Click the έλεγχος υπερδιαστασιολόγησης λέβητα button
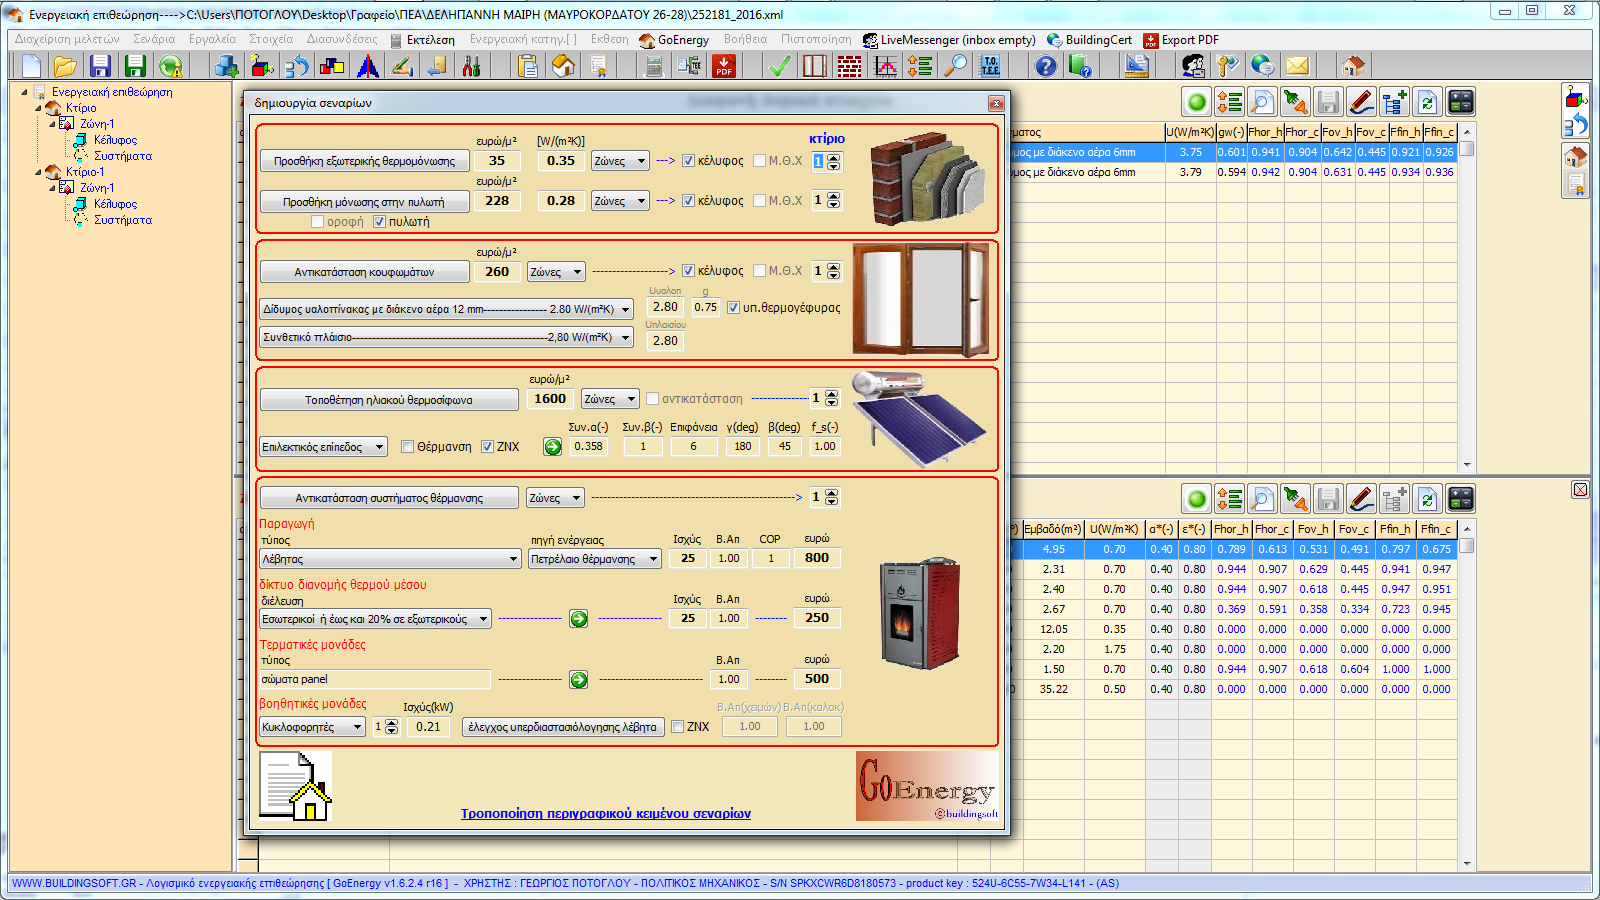 click(562, 727)
